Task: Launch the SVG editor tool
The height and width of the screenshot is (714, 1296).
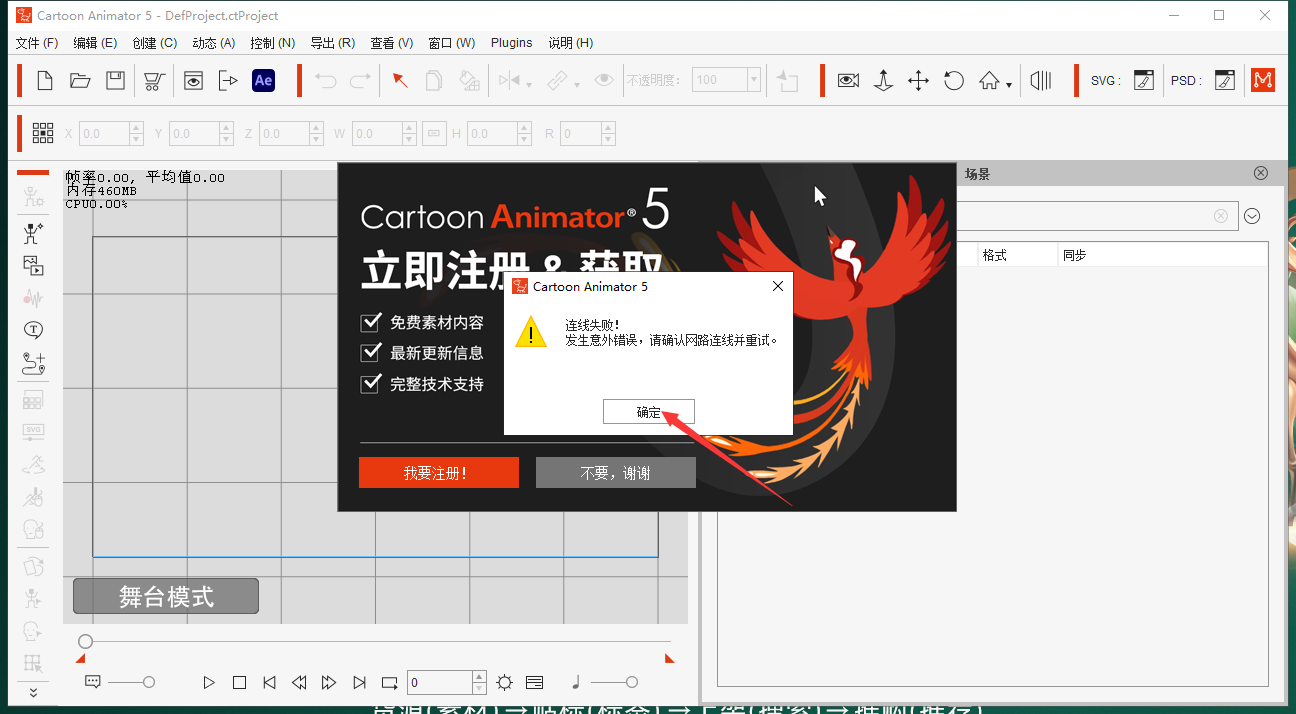Action: pyautogui.click(x=1143, y=80)
